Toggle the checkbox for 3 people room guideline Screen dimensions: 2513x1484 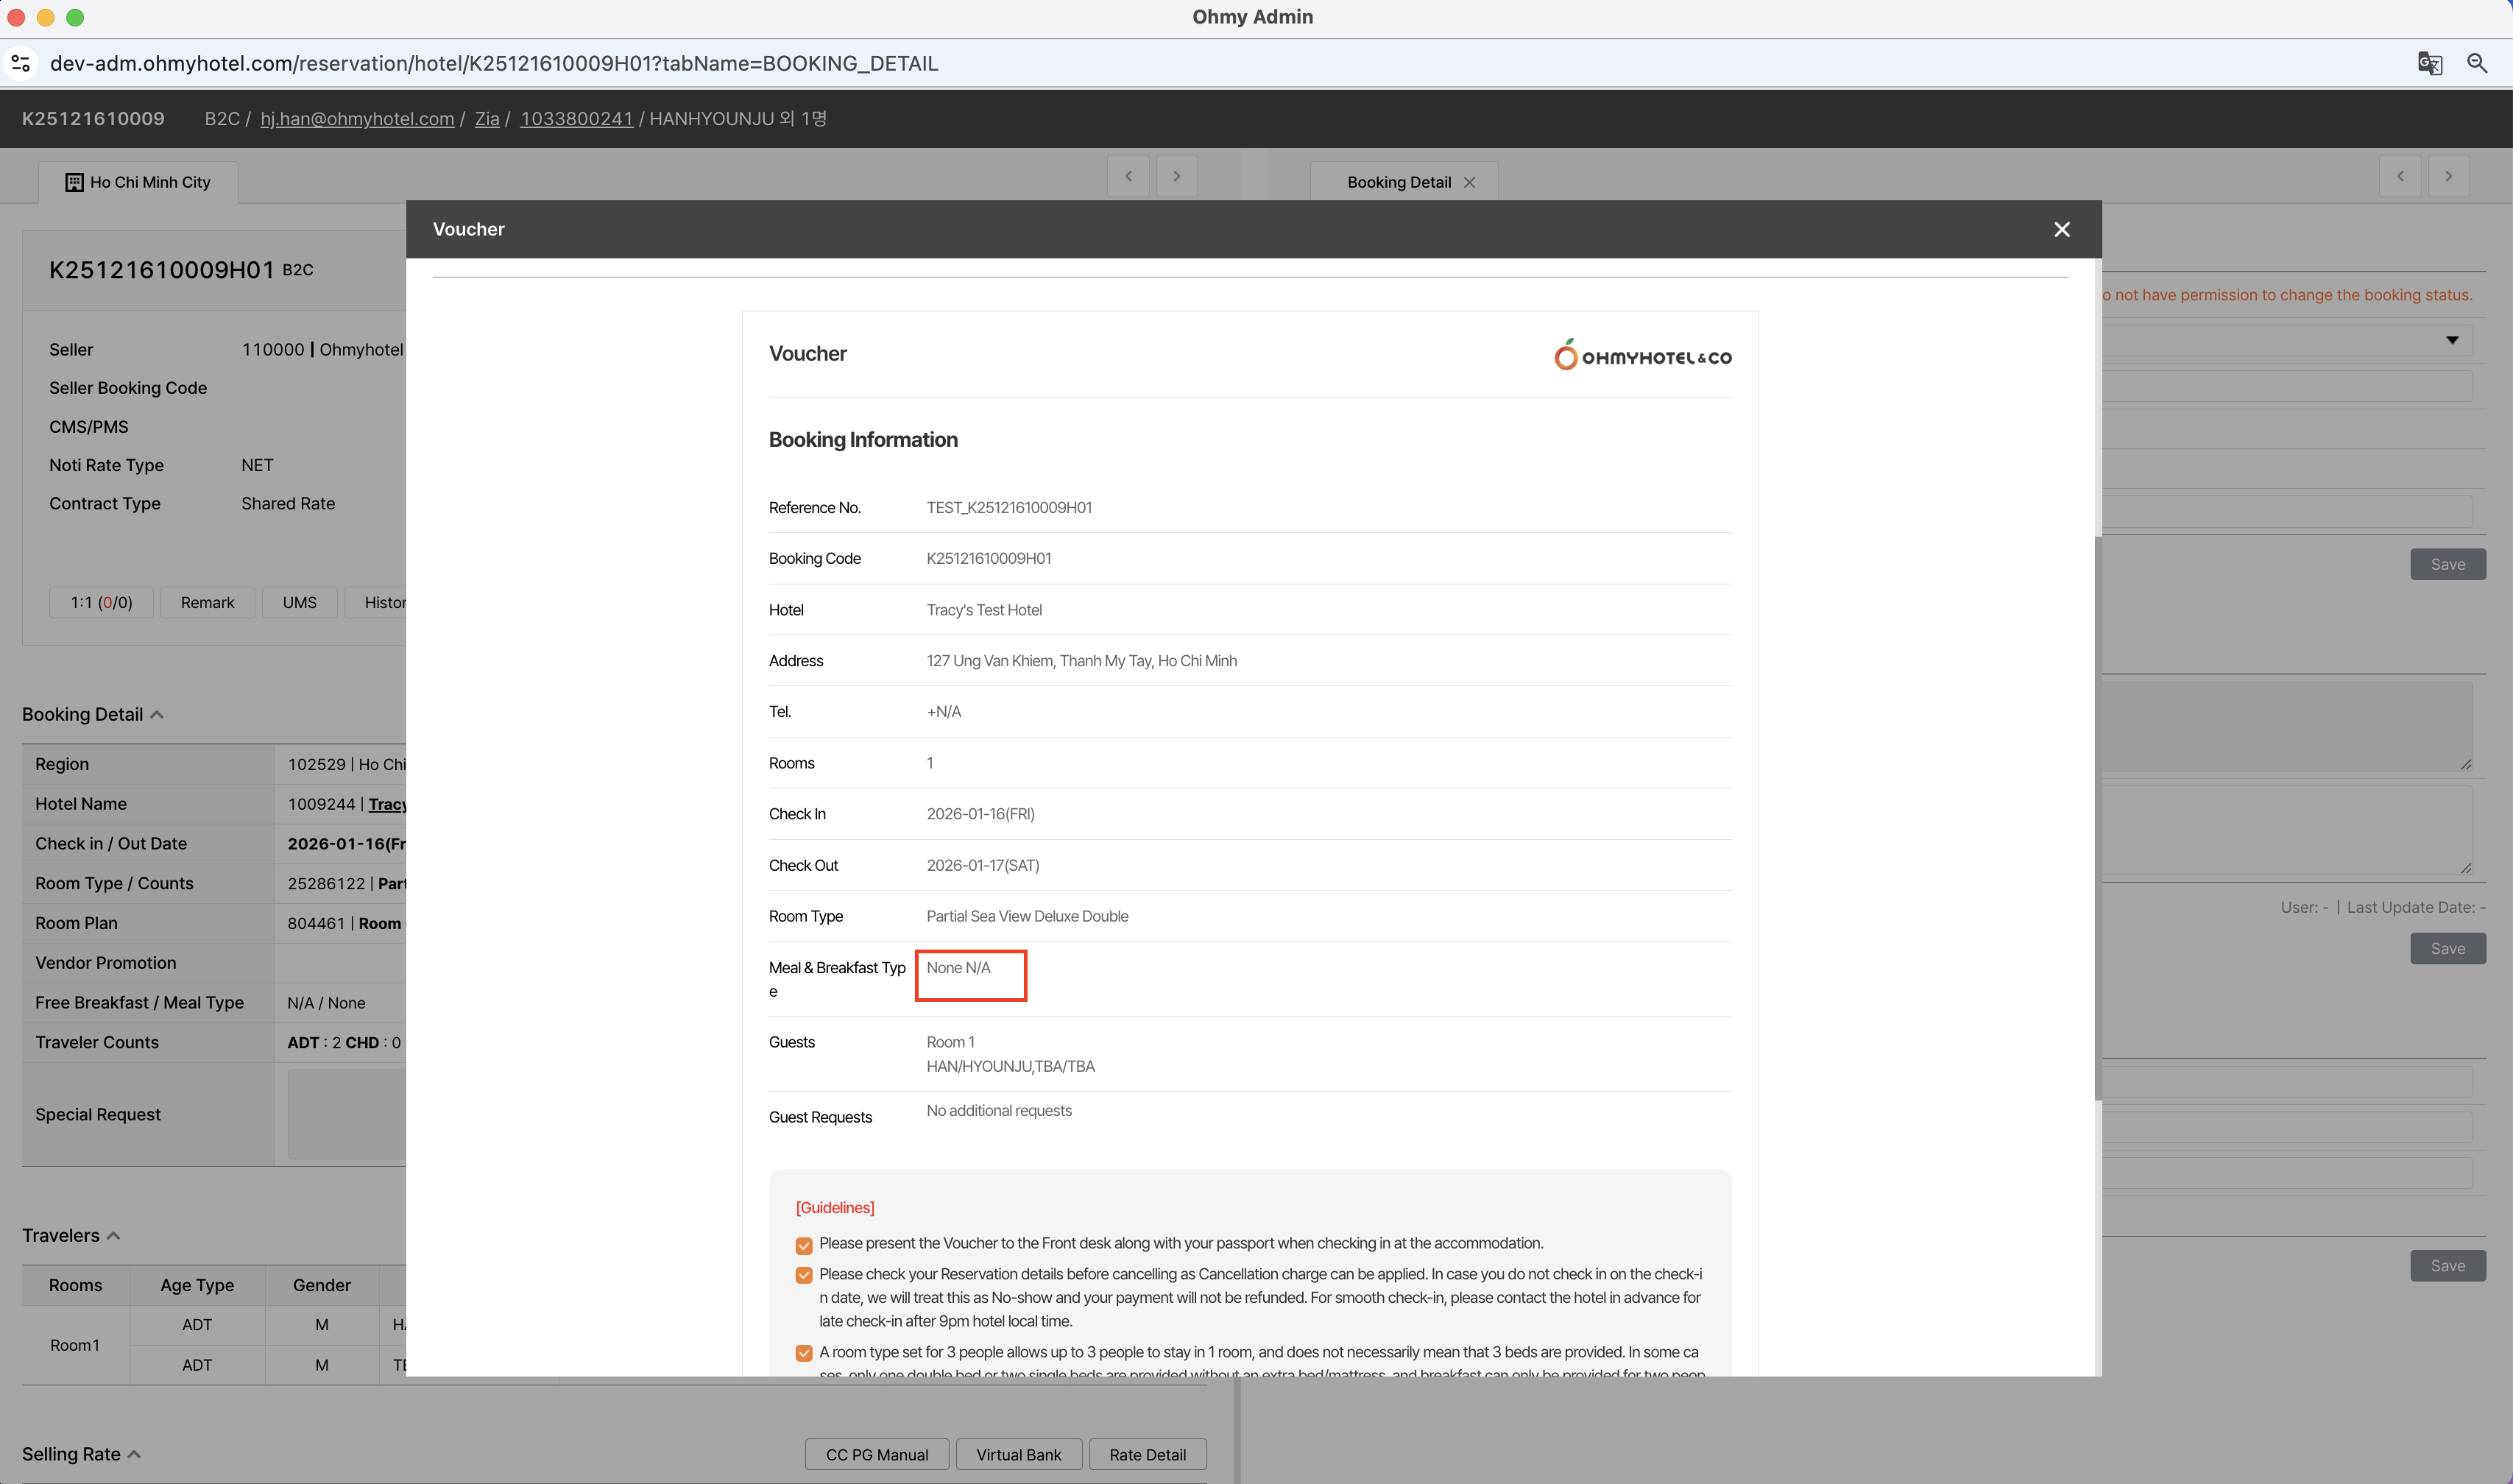point(803,1353)
